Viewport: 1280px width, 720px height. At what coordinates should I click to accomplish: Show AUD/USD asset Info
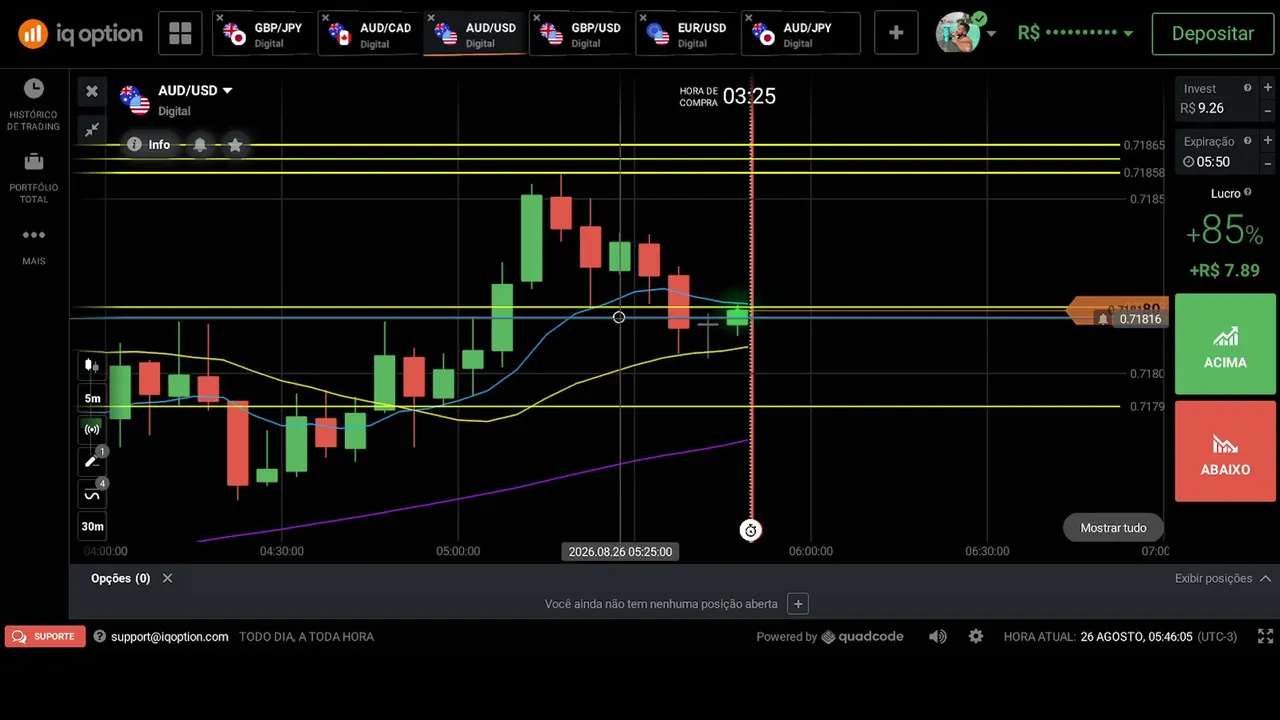[x=149, y=145]
